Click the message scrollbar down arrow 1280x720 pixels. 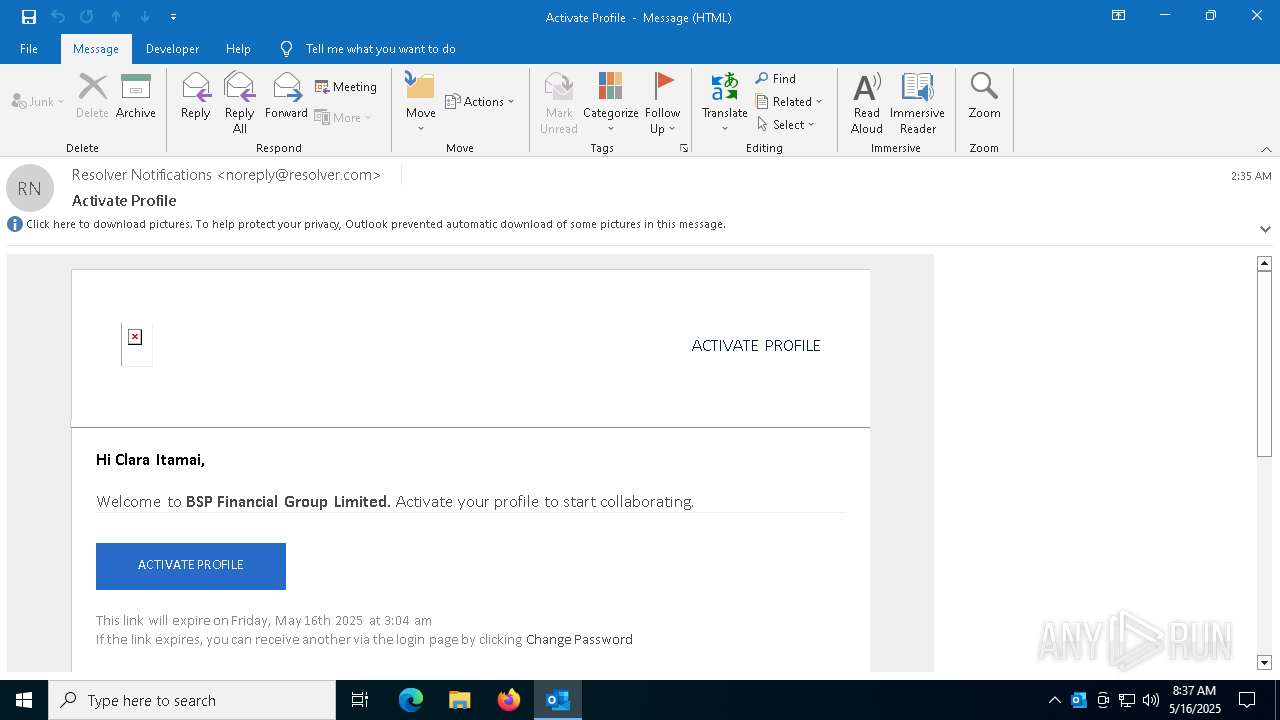point(1264,662)
